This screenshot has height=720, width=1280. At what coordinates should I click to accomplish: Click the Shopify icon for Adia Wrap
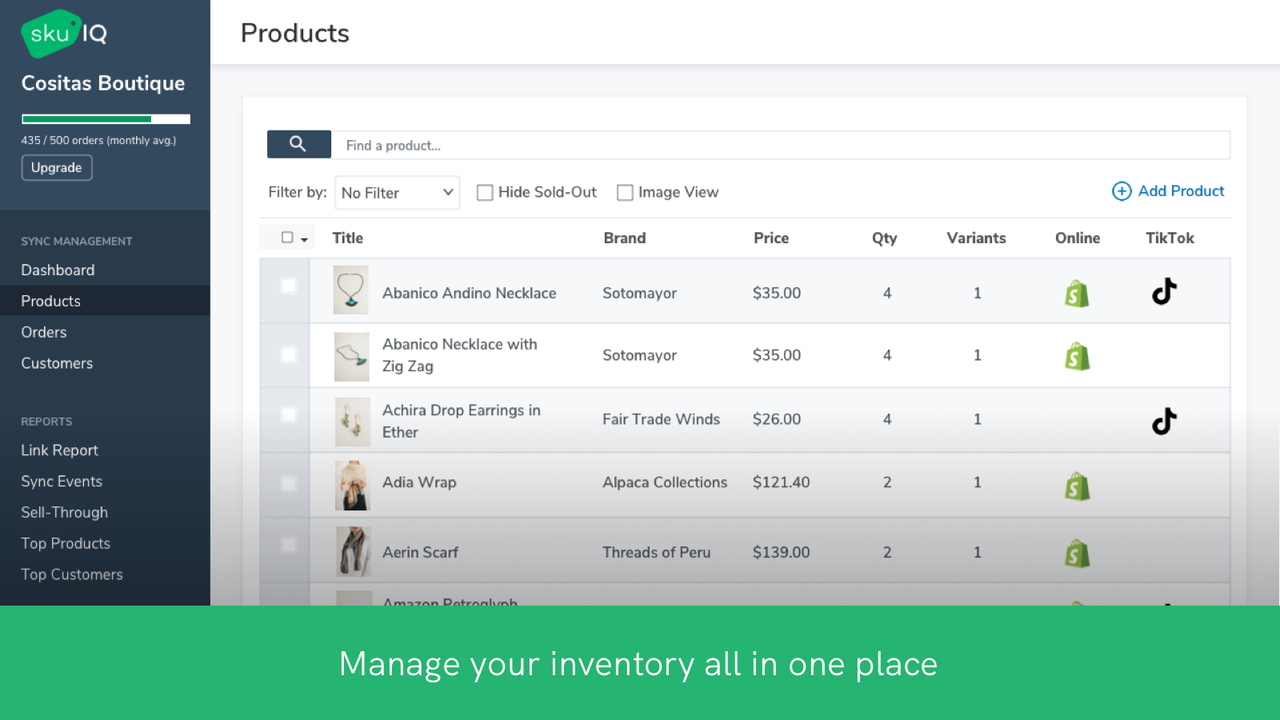pyautogui.click(x=1077, y=486)
